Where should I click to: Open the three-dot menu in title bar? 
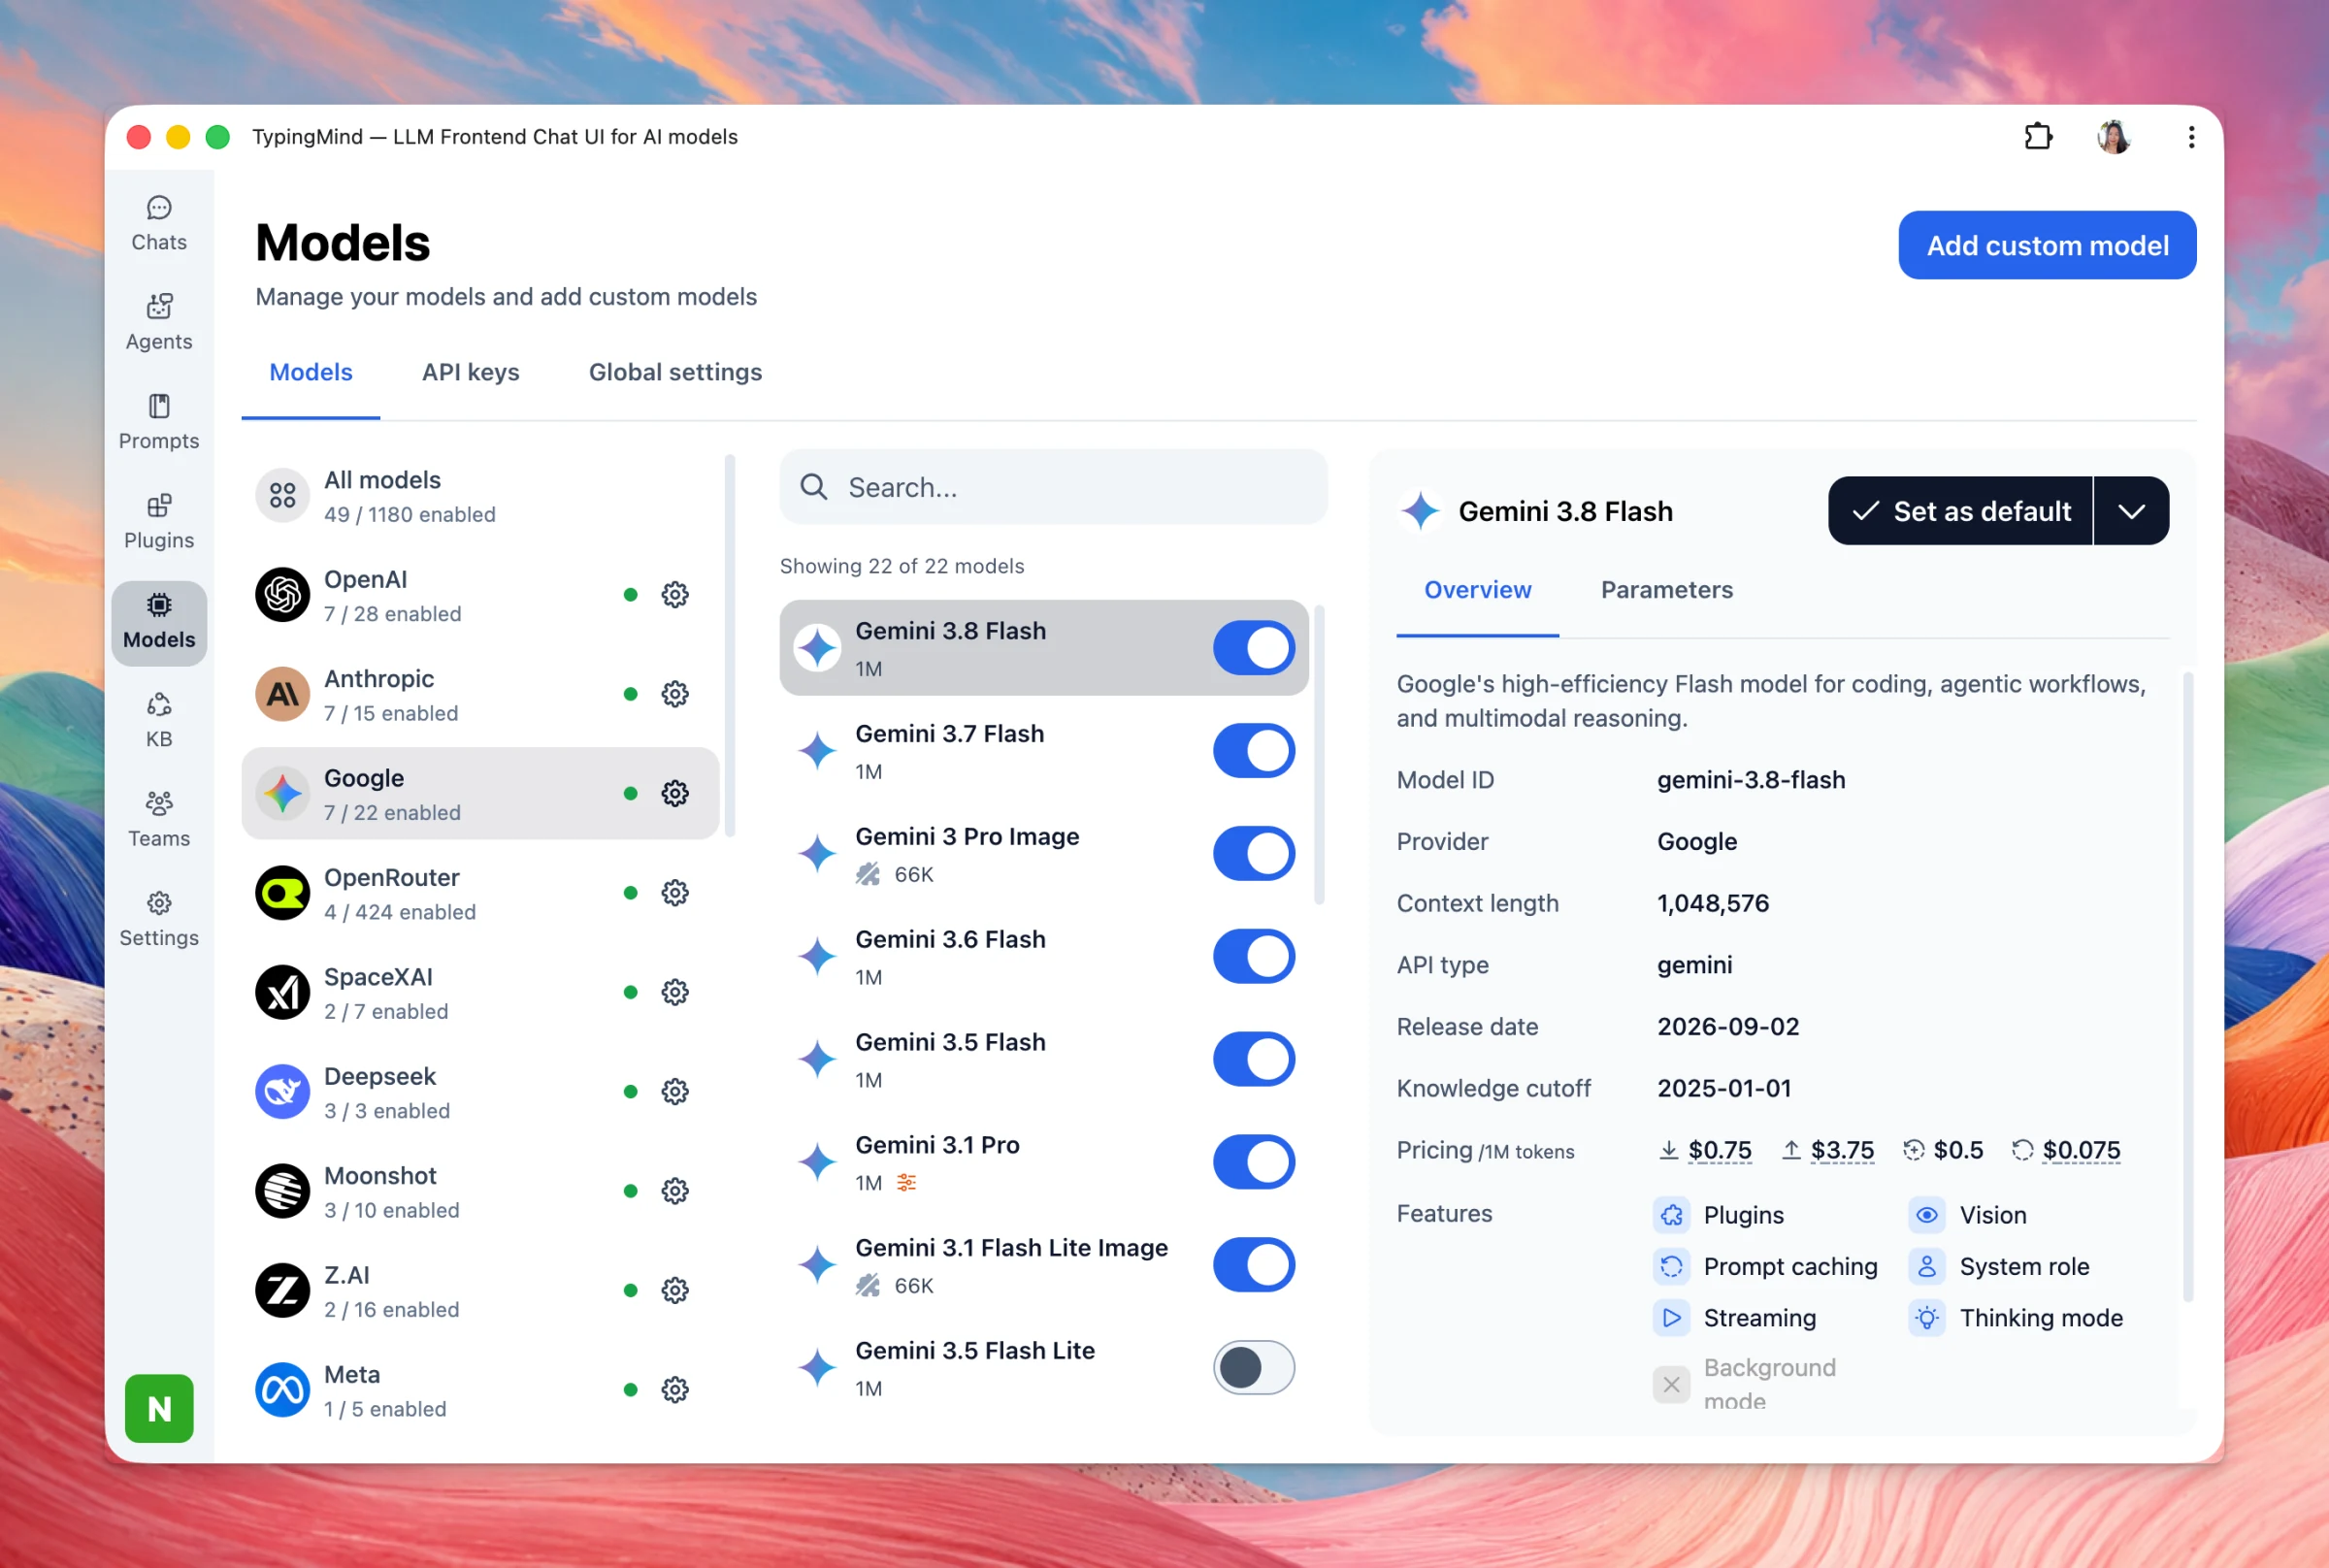coord(2191,136)
